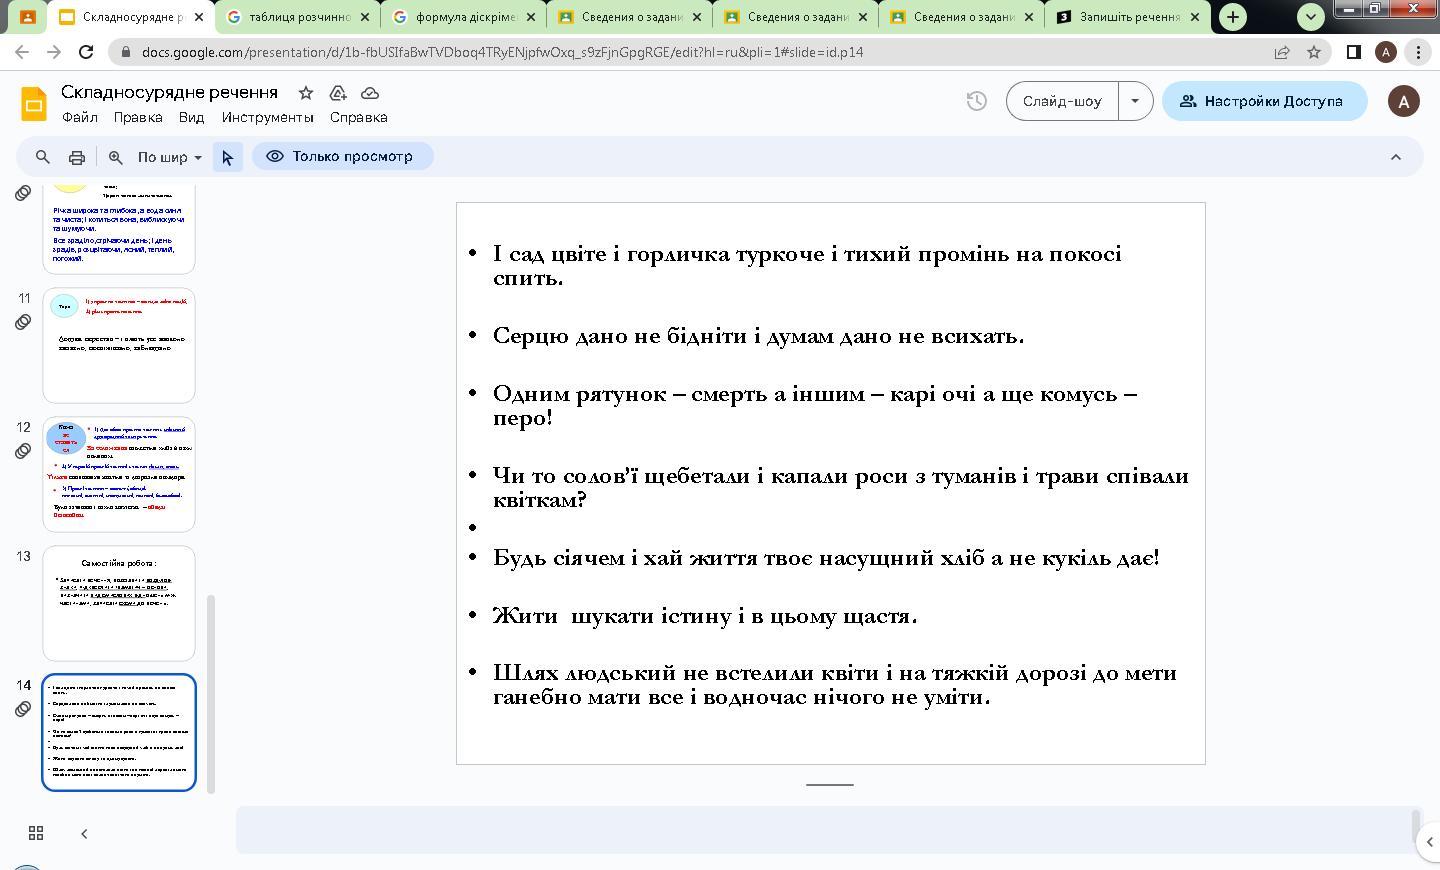
Task: Click the Только просмотр view-only button
Action: (x=342, y=157)
